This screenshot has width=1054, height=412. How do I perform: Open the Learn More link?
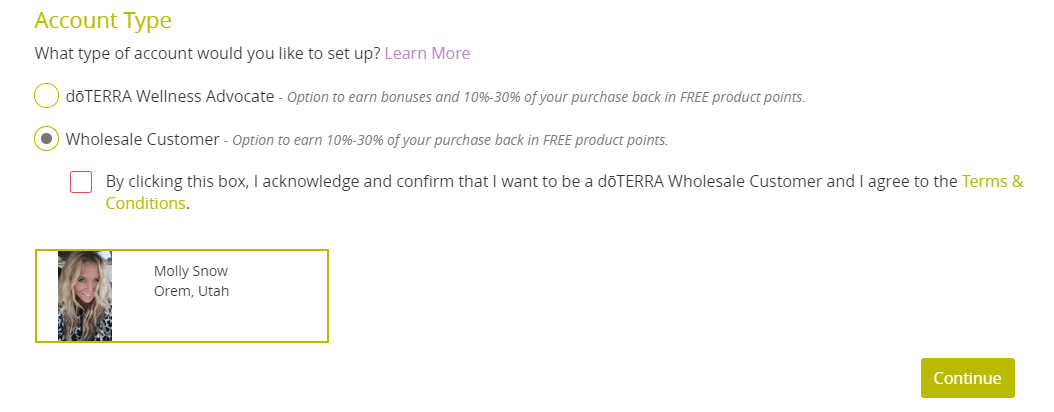coord(427,53)
